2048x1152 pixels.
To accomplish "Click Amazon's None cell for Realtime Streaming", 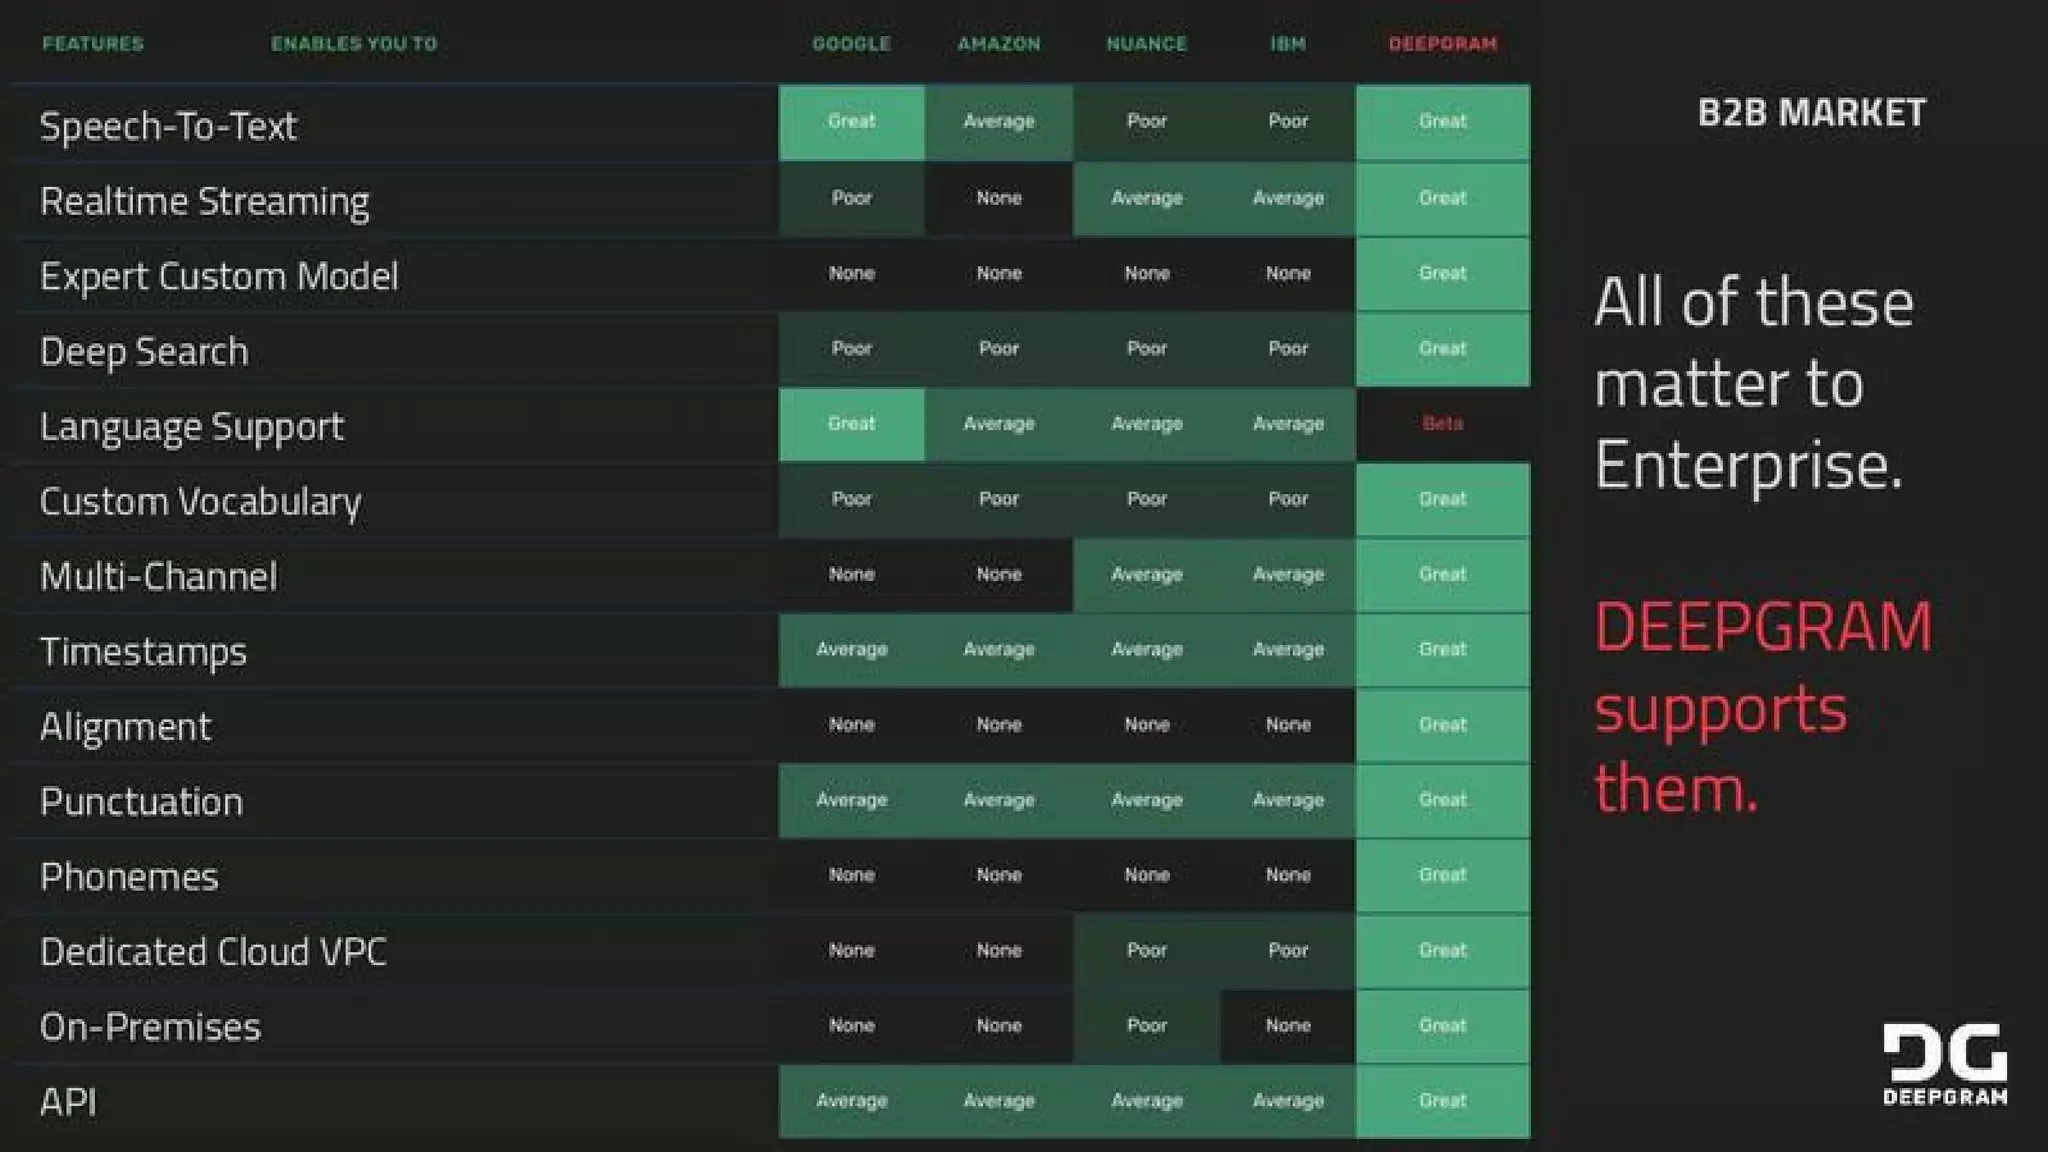I will tap(999, 198).
